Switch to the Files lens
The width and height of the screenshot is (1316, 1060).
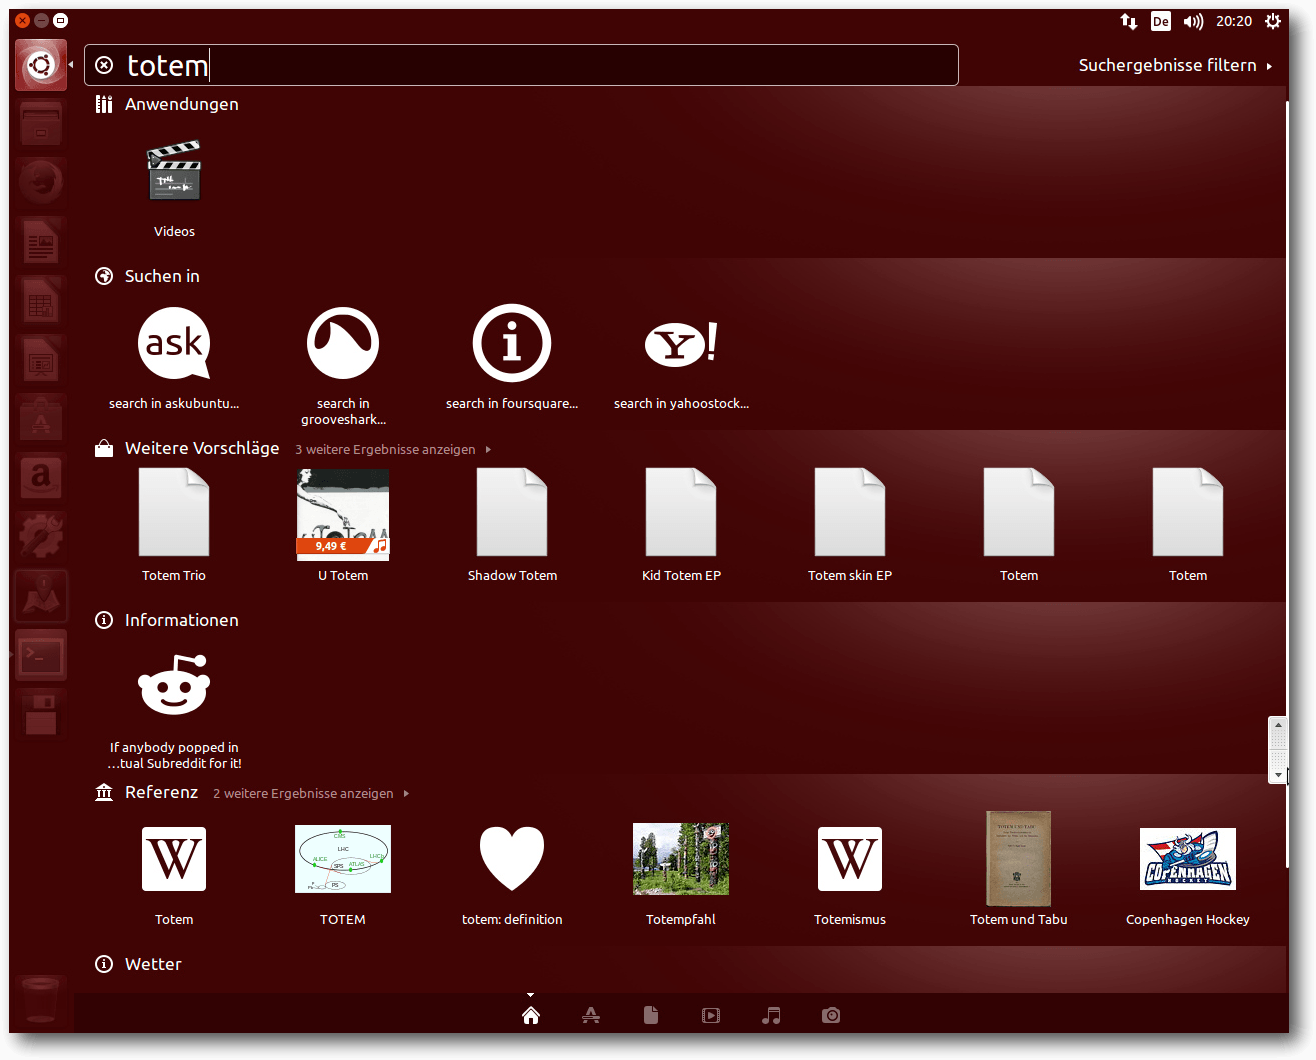pyautogui.click(x=651, y=1015)
